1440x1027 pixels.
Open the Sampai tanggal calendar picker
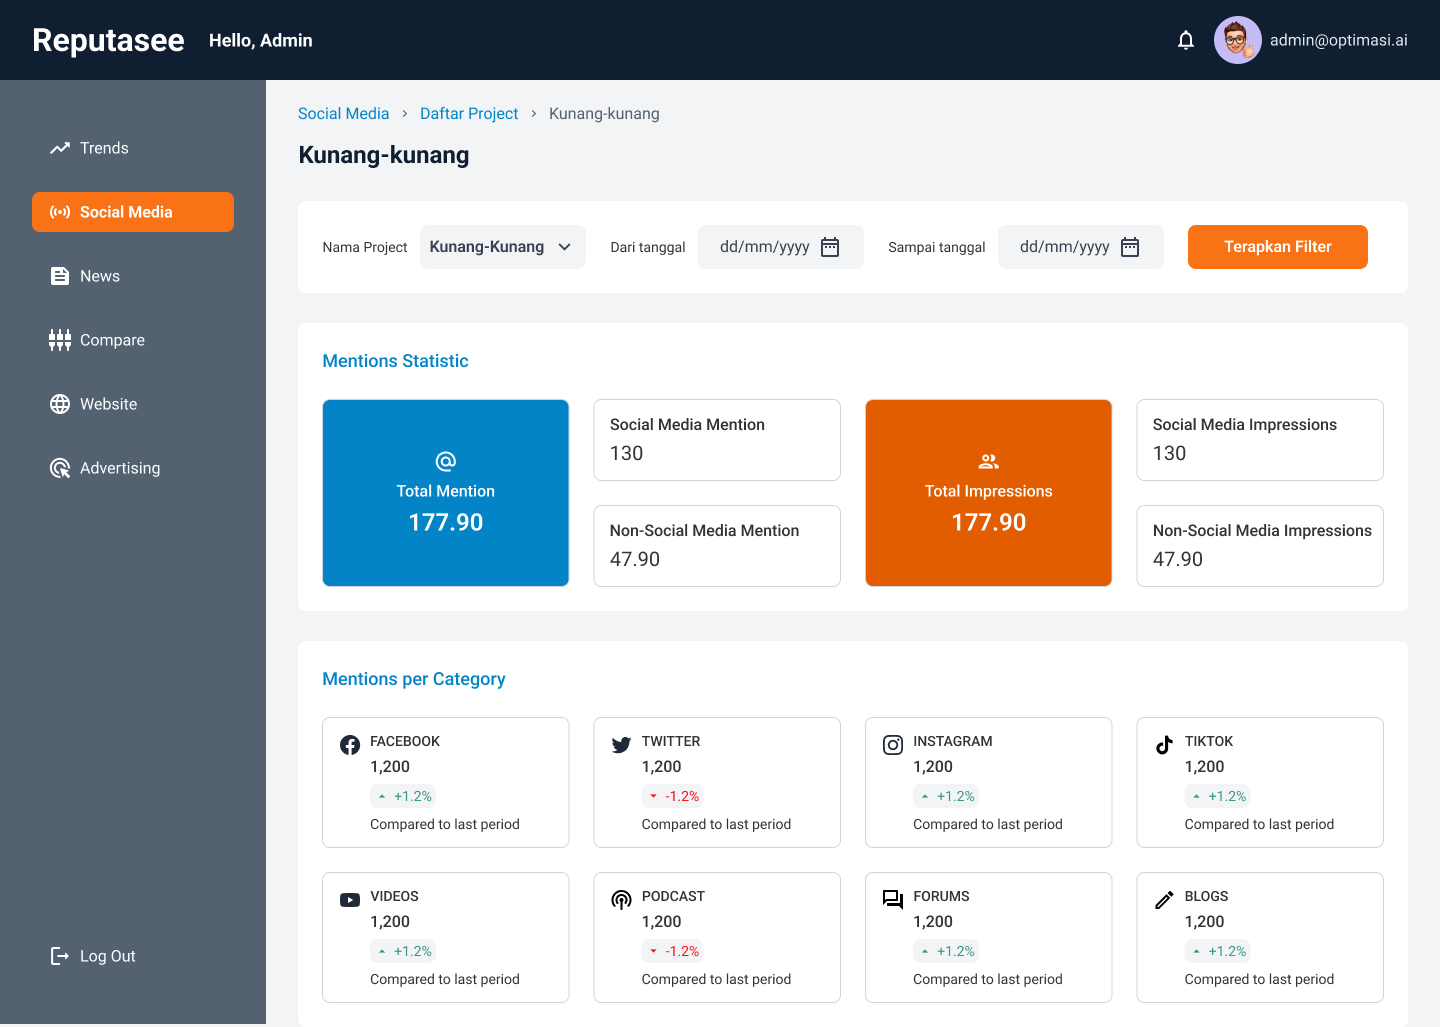(1129, 246)
